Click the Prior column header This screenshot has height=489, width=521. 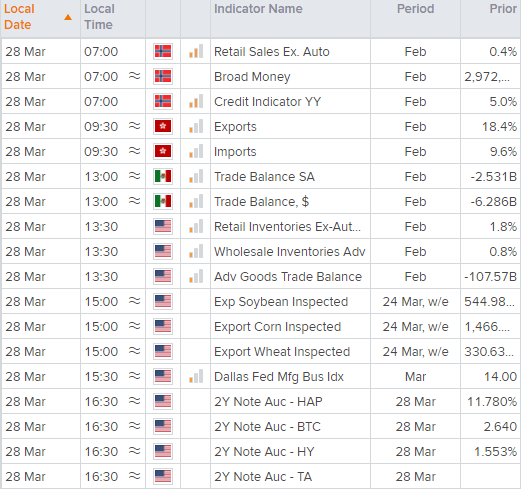pyautogui.click(x=503, y=9)
